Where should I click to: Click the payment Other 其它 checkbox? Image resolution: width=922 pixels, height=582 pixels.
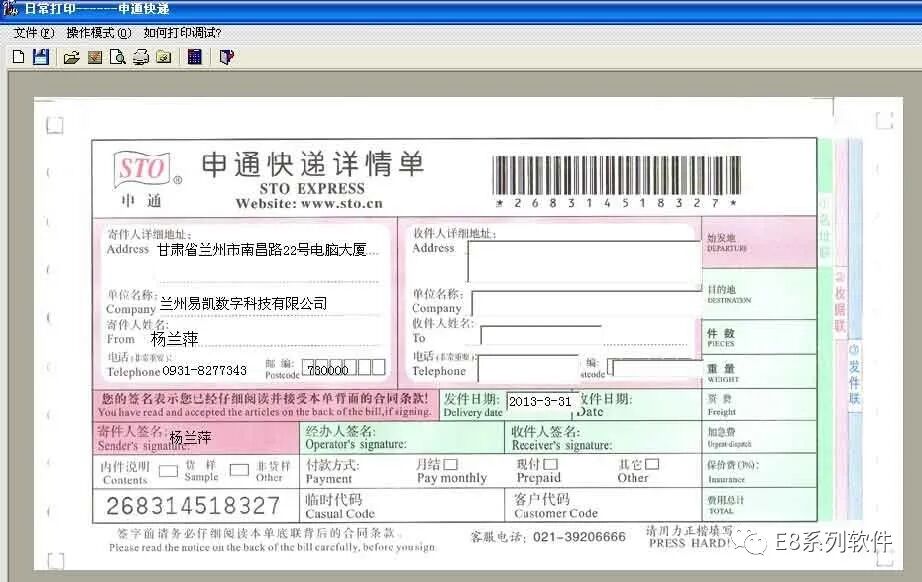[652, 464]
